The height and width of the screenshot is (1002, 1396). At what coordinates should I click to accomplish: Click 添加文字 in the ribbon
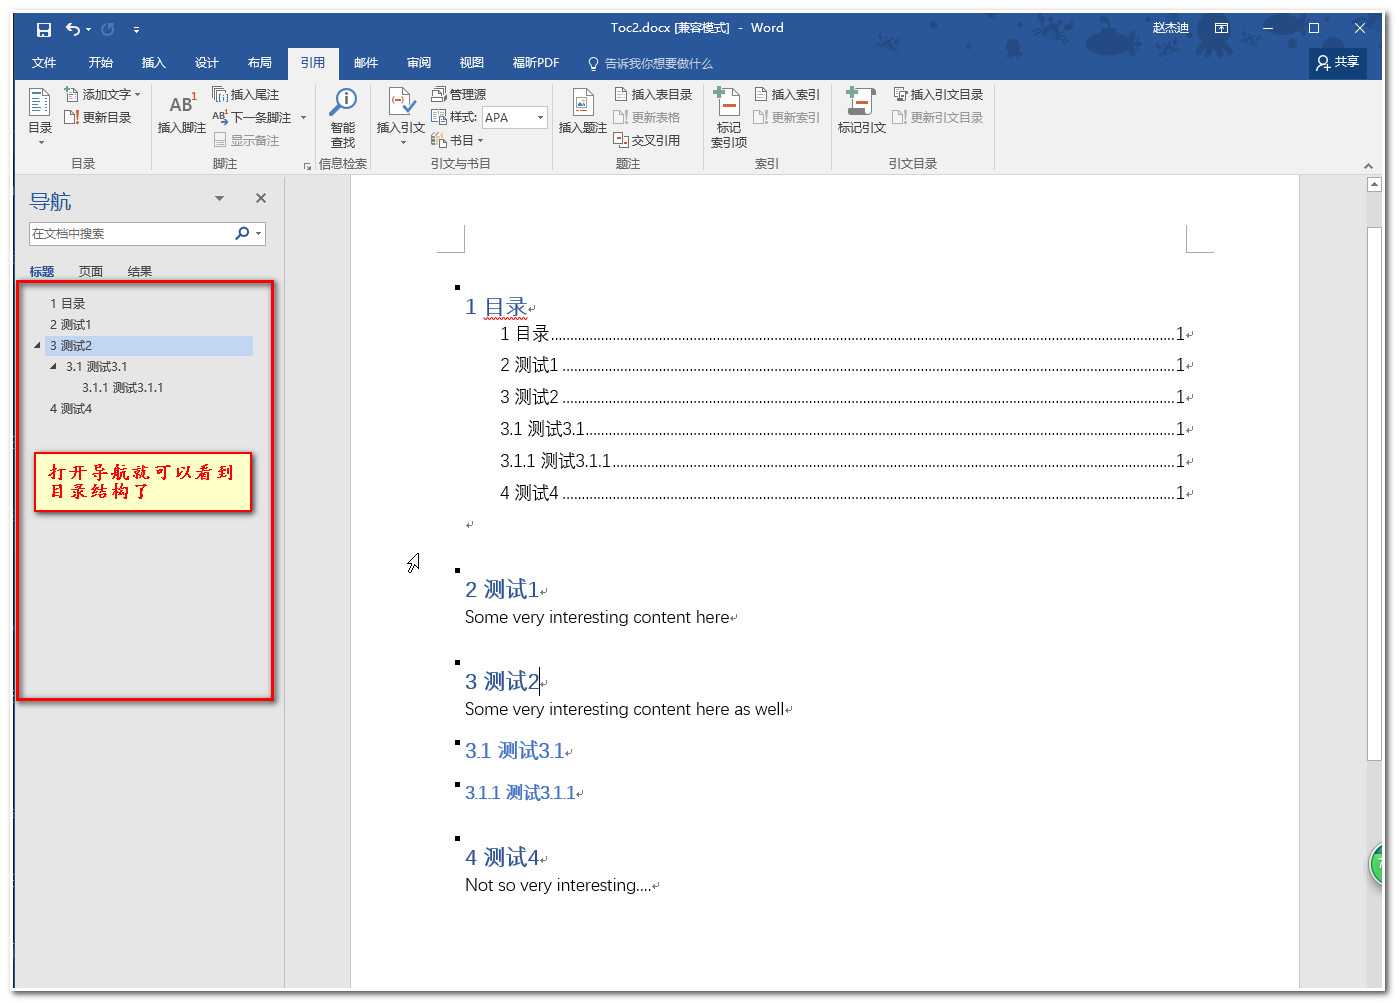click(x=103, y=94)
